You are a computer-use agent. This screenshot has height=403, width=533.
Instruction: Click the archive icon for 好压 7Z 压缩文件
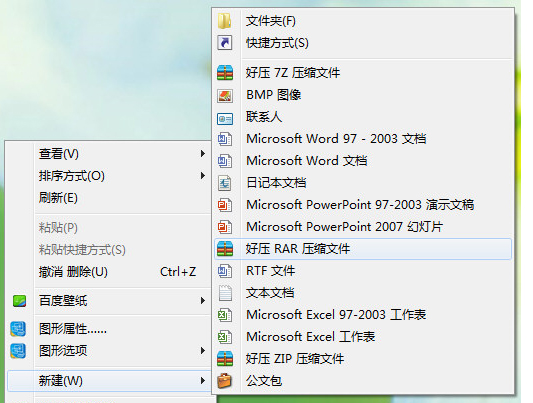(225, 73)
